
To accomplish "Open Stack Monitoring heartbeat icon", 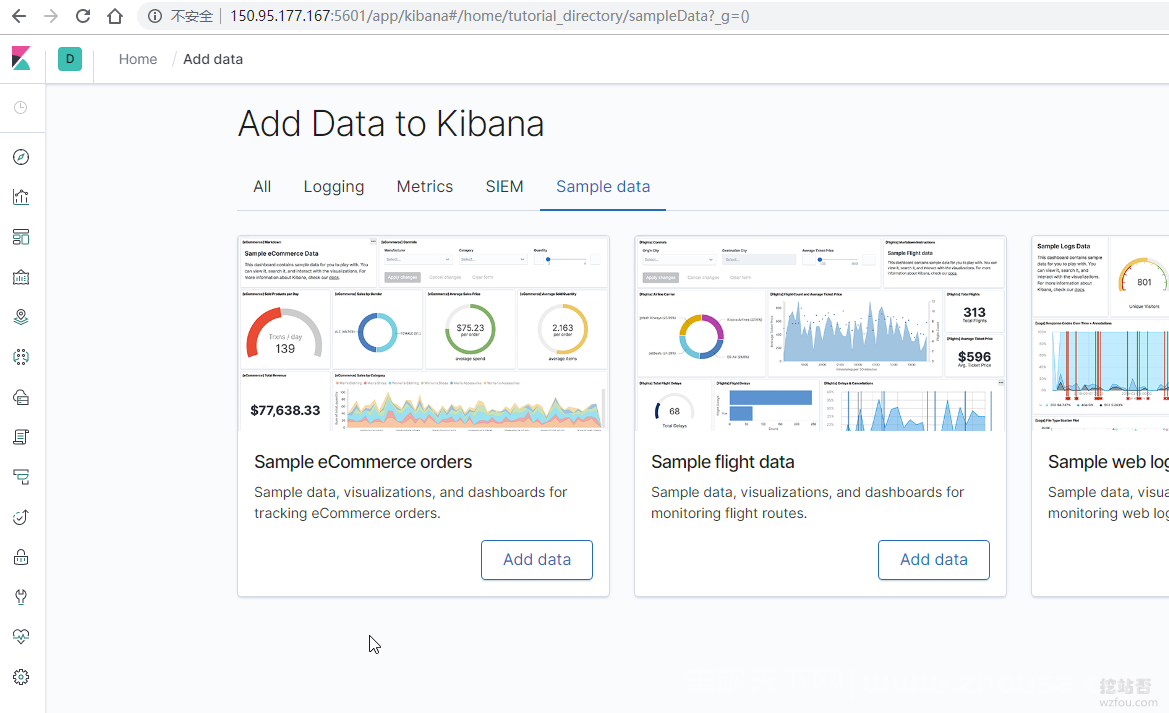I will [21, 637].
